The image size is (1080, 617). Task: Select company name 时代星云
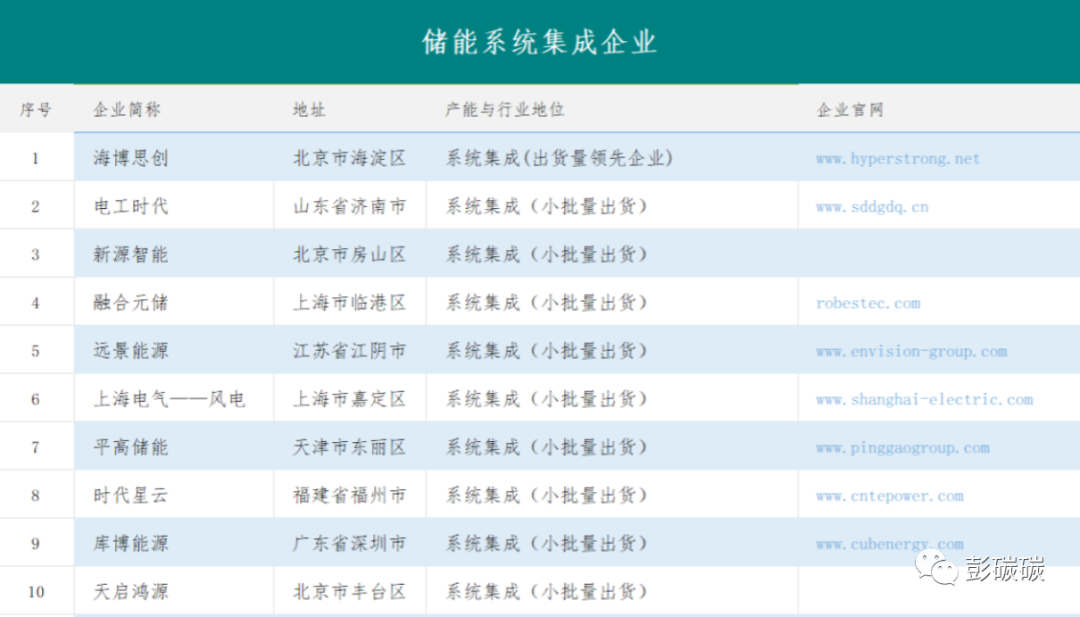pyautogui.click(x=131, y=496)
